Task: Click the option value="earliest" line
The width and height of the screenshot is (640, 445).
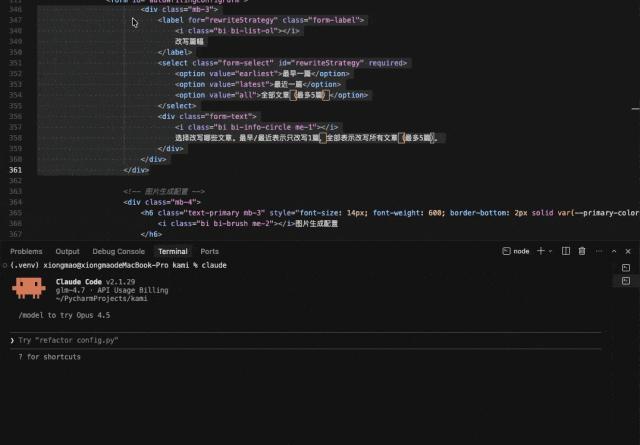Action: 262,73
